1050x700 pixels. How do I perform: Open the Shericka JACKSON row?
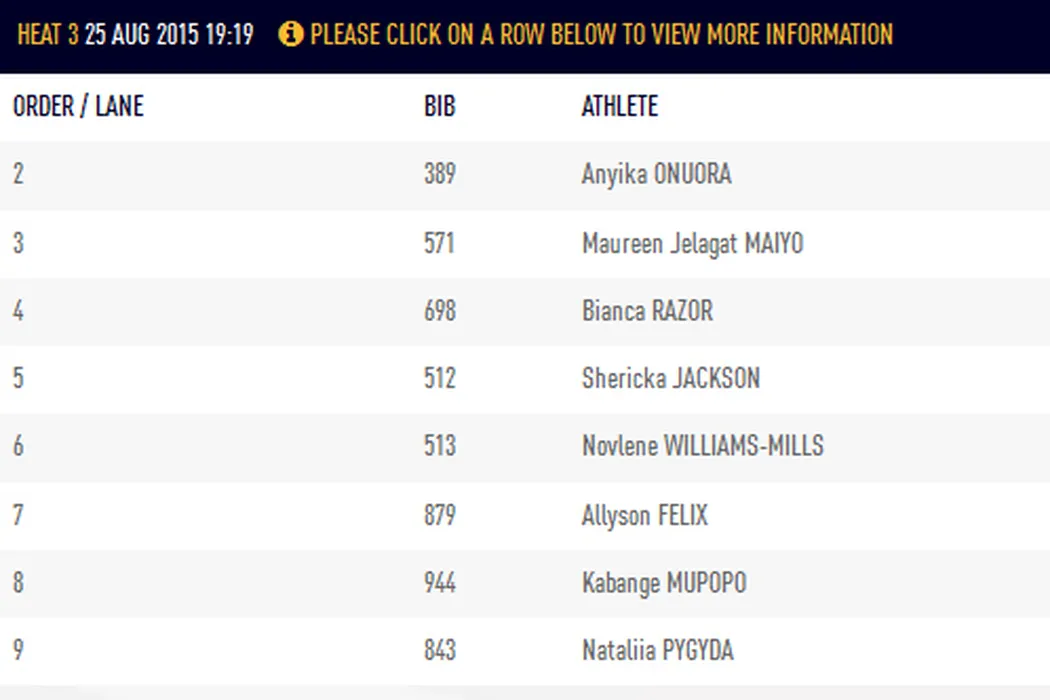670,378
